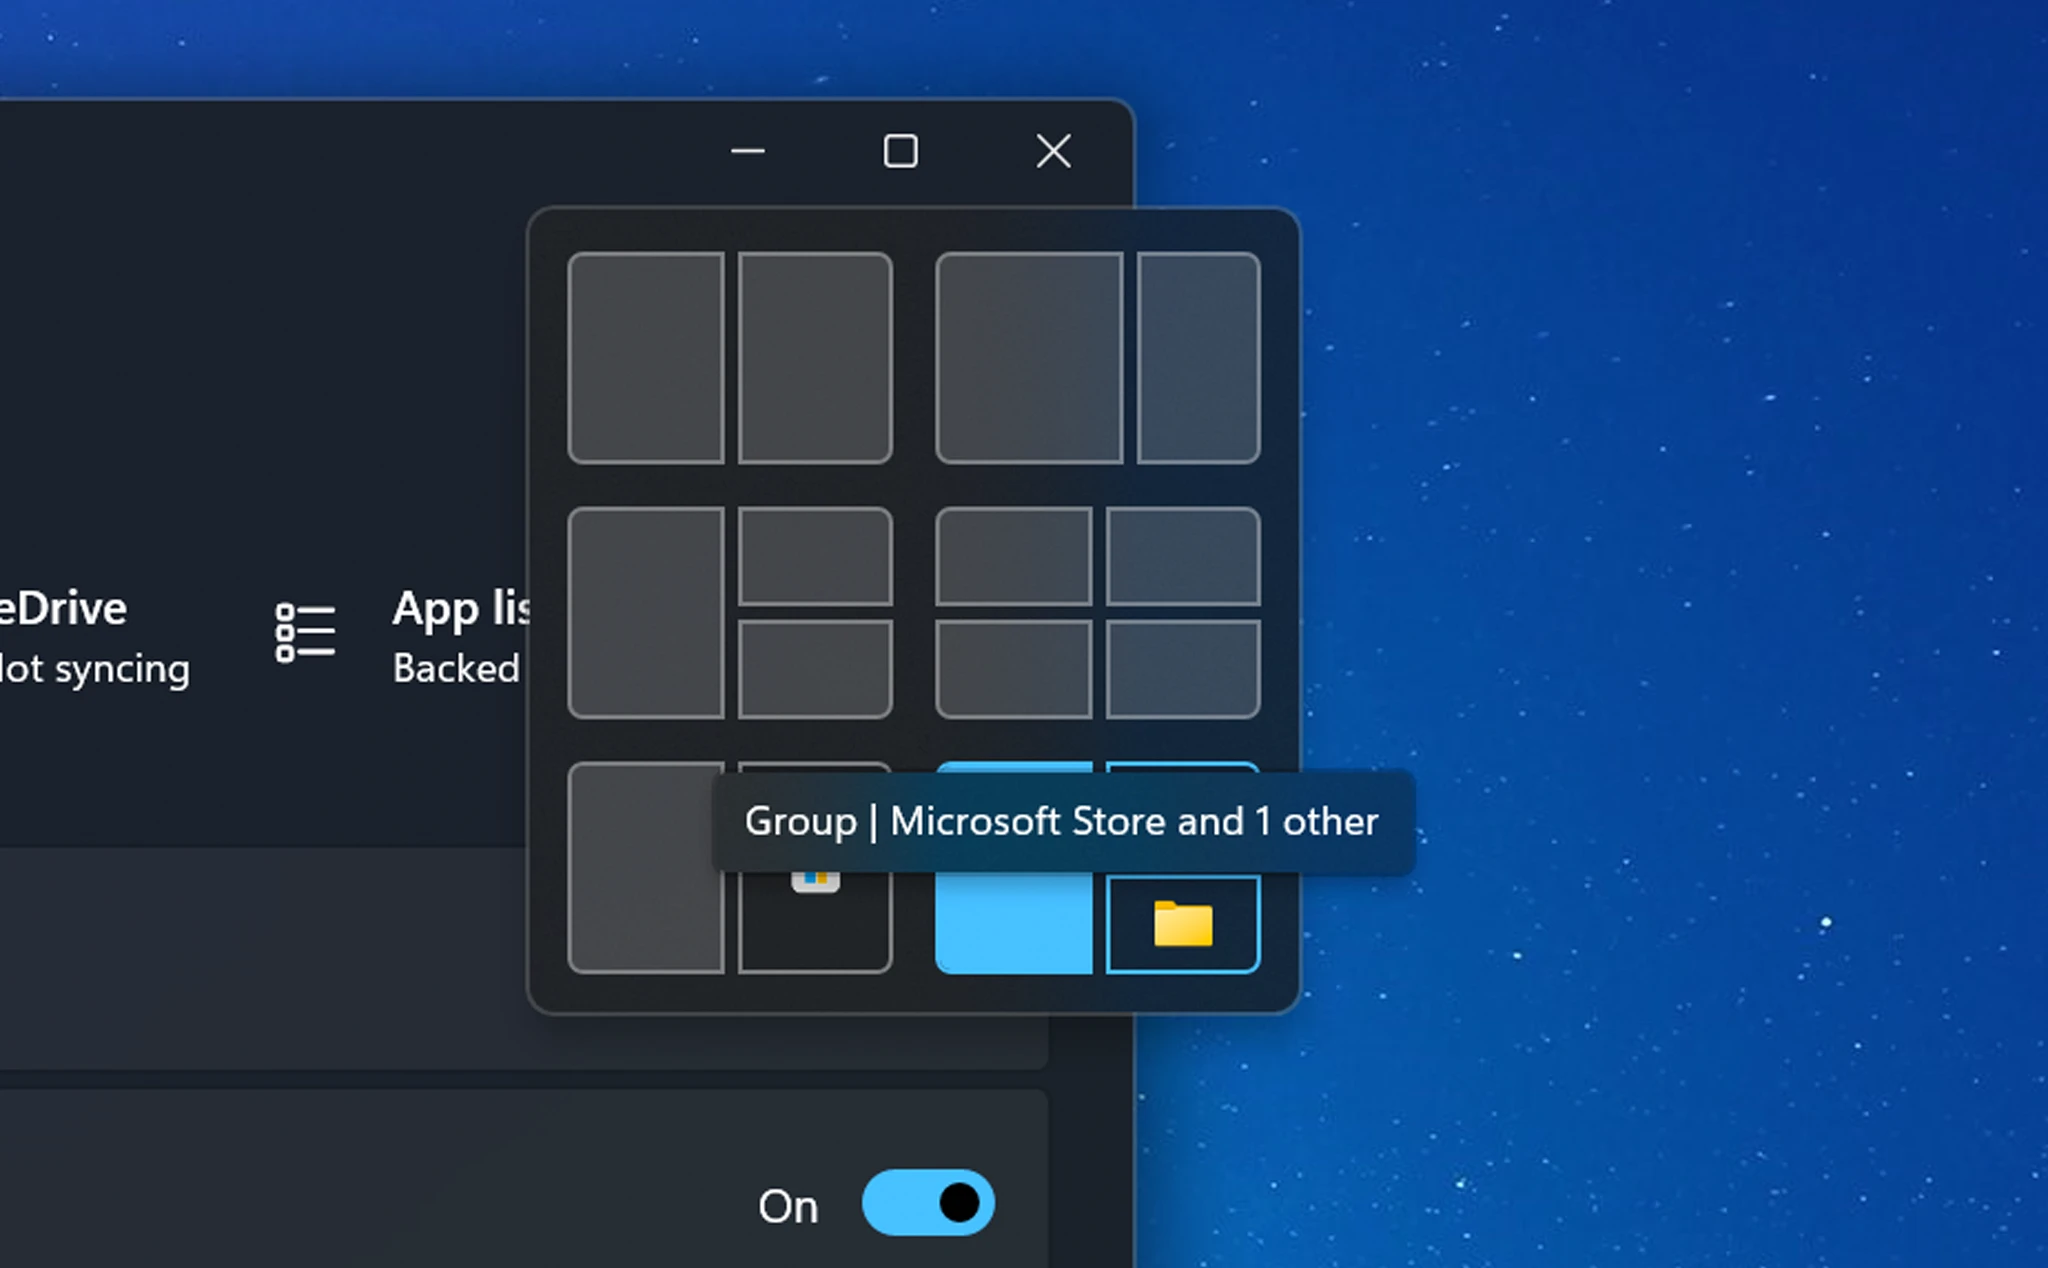Pick bottom-right zone of three-zone layout
This screenshot has width=2048, height=1268.
(x=815, y=669)
